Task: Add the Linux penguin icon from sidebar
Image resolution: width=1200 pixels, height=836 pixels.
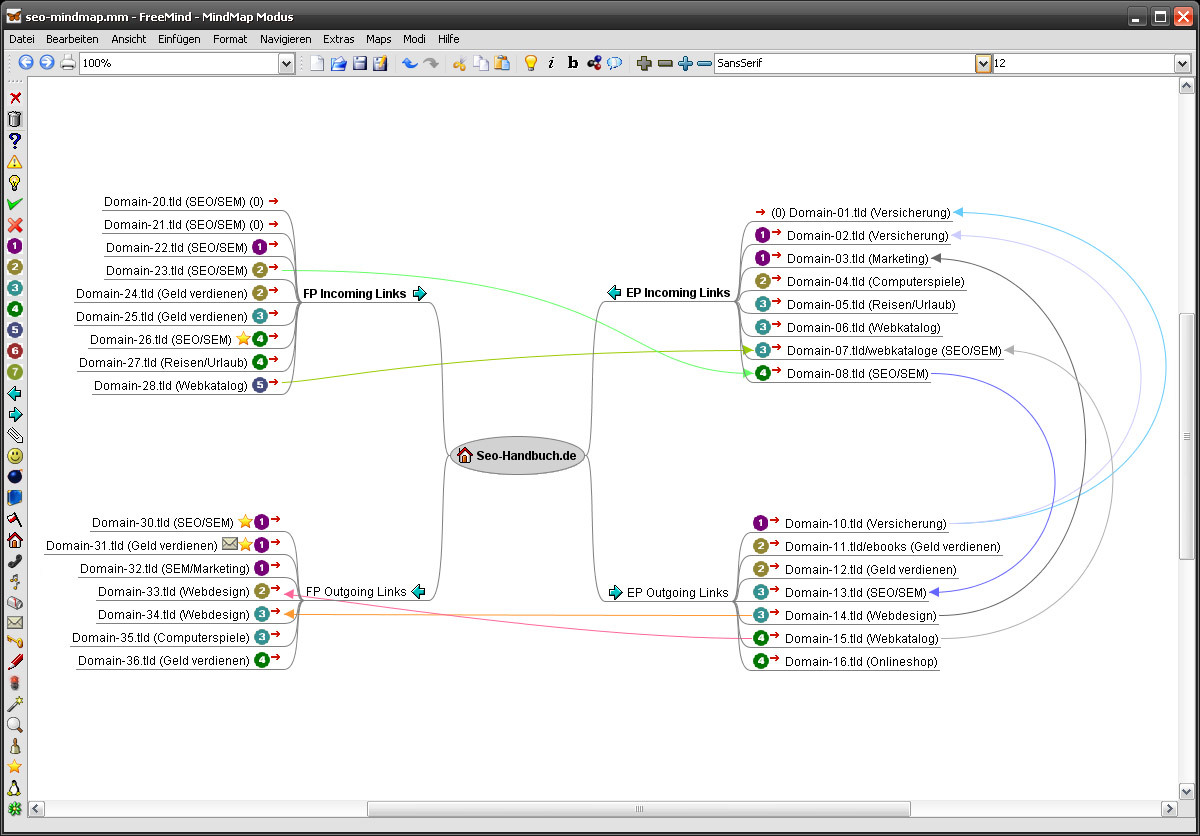Action: [15, 787]
